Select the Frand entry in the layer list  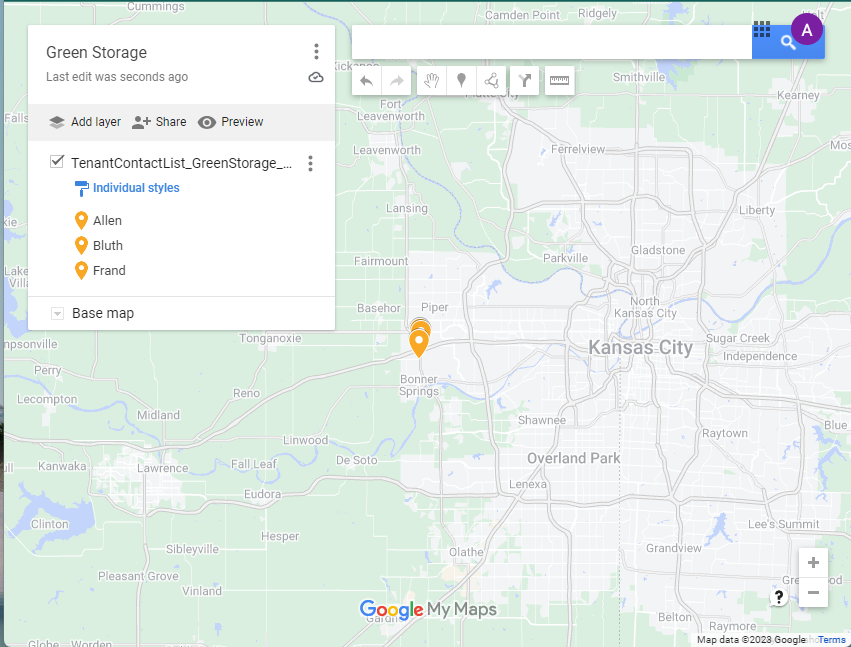109,271
